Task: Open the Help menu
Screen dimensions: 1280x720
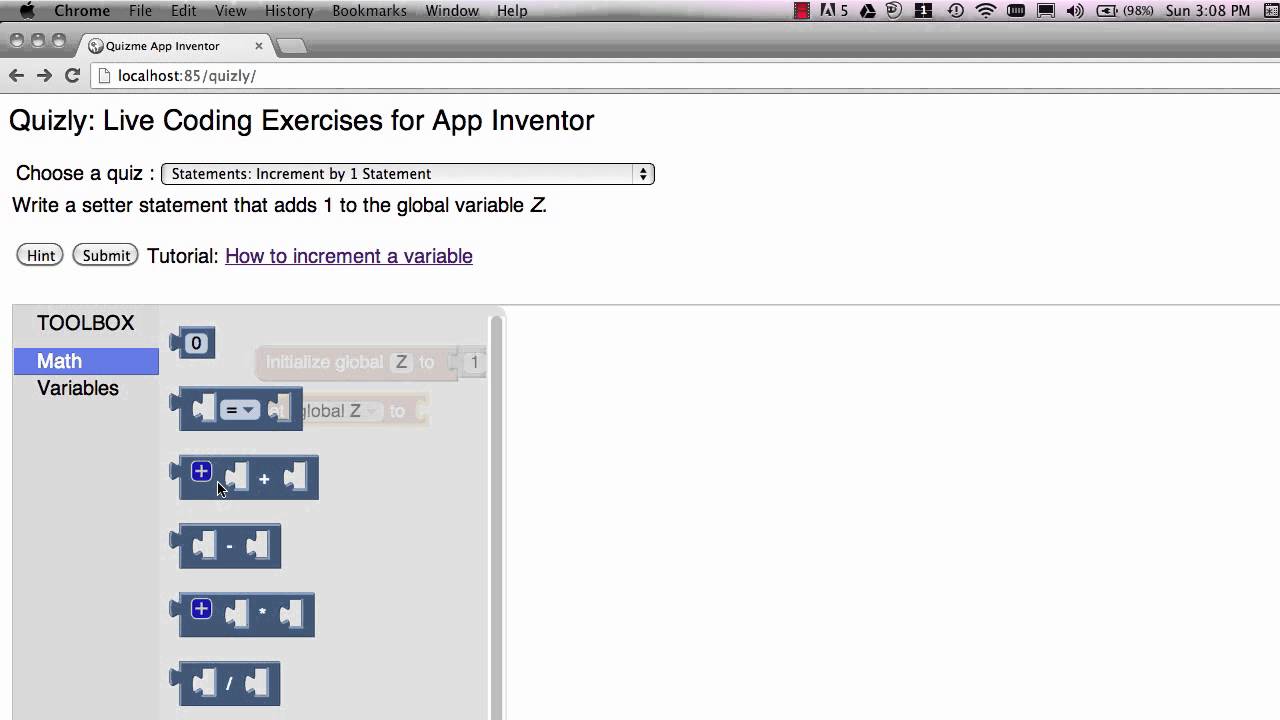Action: click(x=512, y=11)
